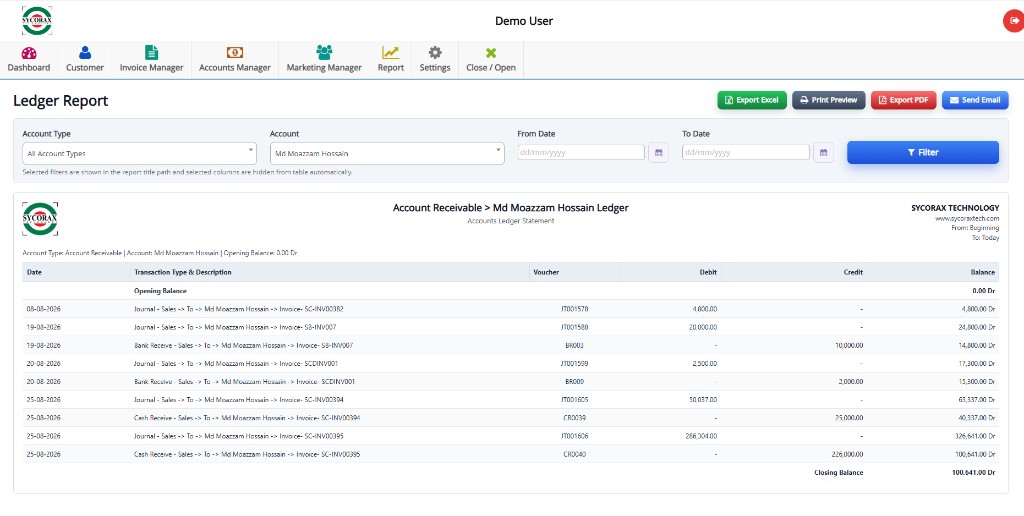The image size is (1024, 516).
Task: Click the 'Accounts Ledger Statement' subtitle
Action: pyautogui.click(x=511, y=221)
